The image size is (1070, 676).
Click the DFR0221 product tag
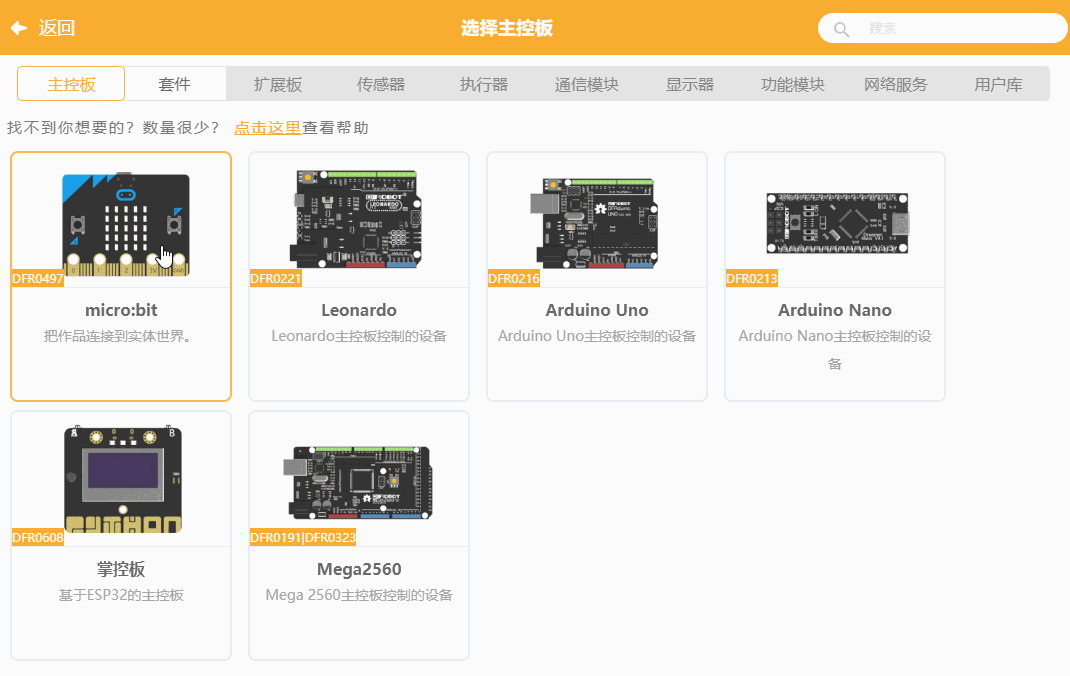point(276,278)
